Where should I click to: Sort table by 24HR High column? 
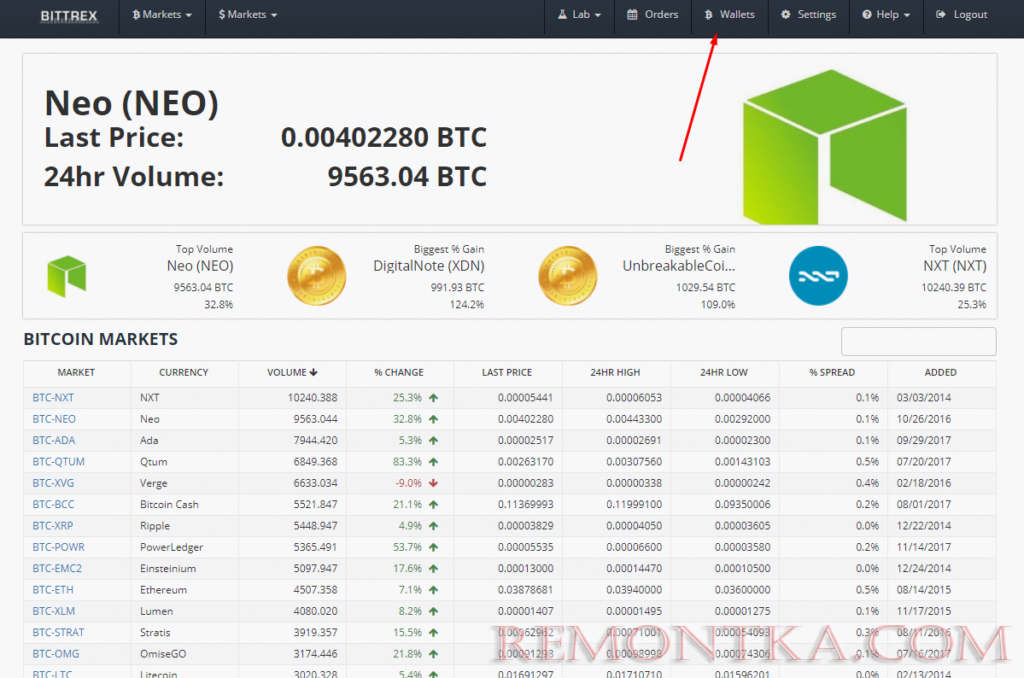[x=615, y=372]
